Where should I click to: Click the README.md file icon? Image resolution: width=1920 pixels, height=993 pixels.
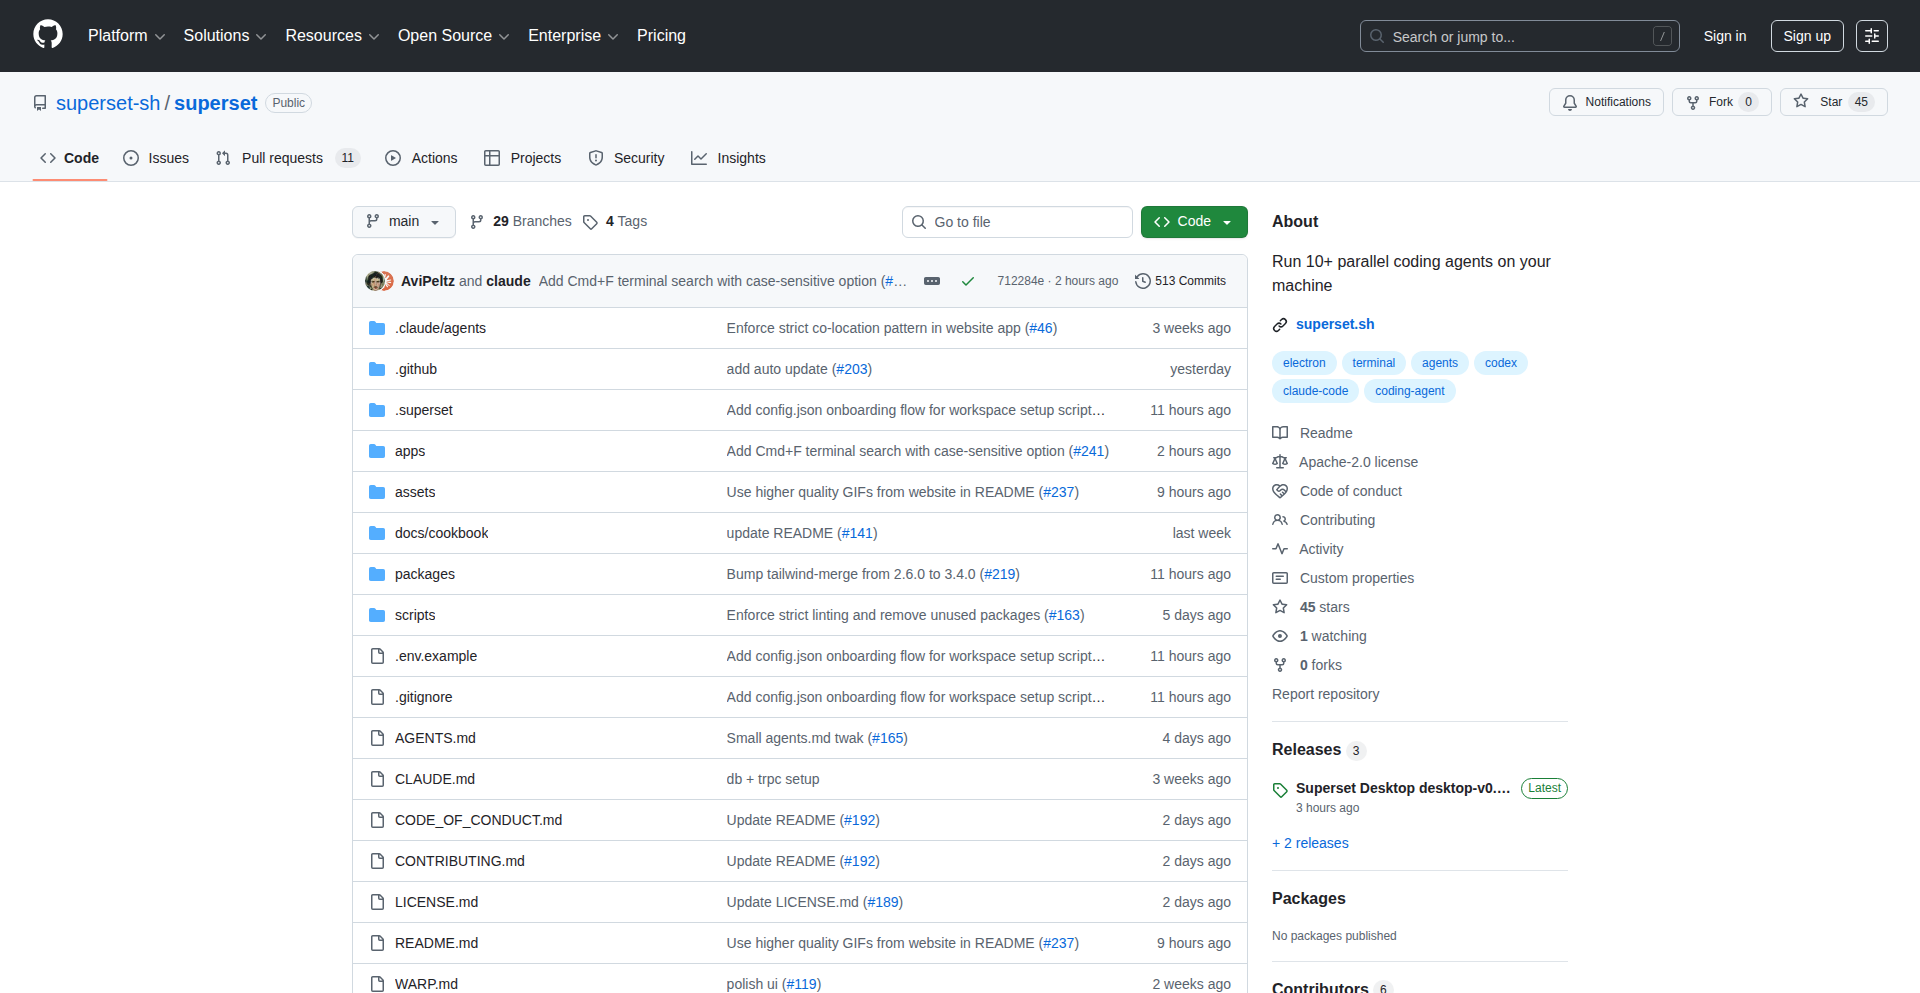click(377, 942)
